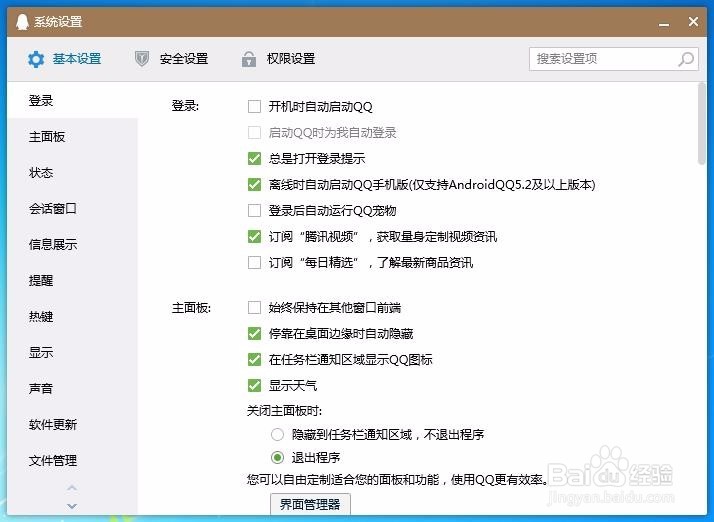
Task: Close the 系统设置 window
Action: click(693, 21)
